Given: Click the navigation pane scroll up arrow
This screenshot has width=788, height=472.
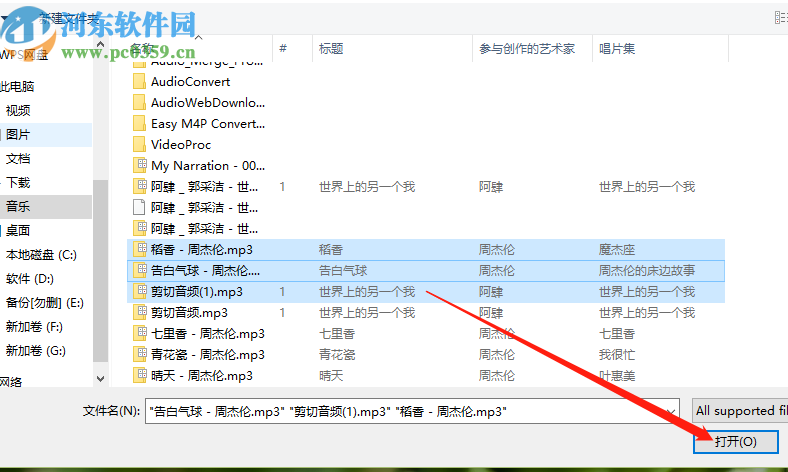Looking at the screenshot, I should coord(101,45).
